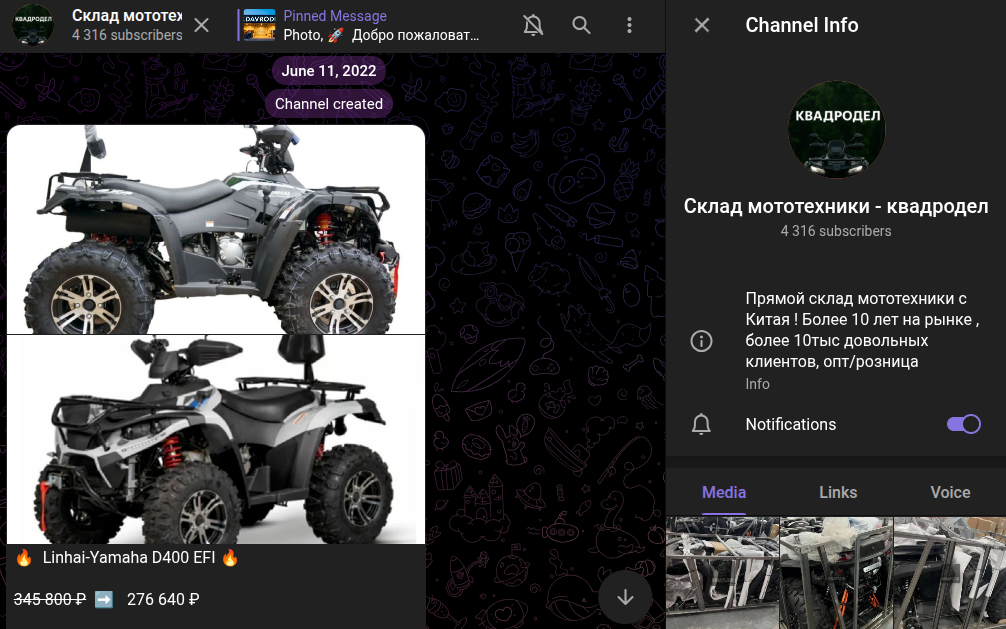Switch to the Voice tab

(950, 492)
